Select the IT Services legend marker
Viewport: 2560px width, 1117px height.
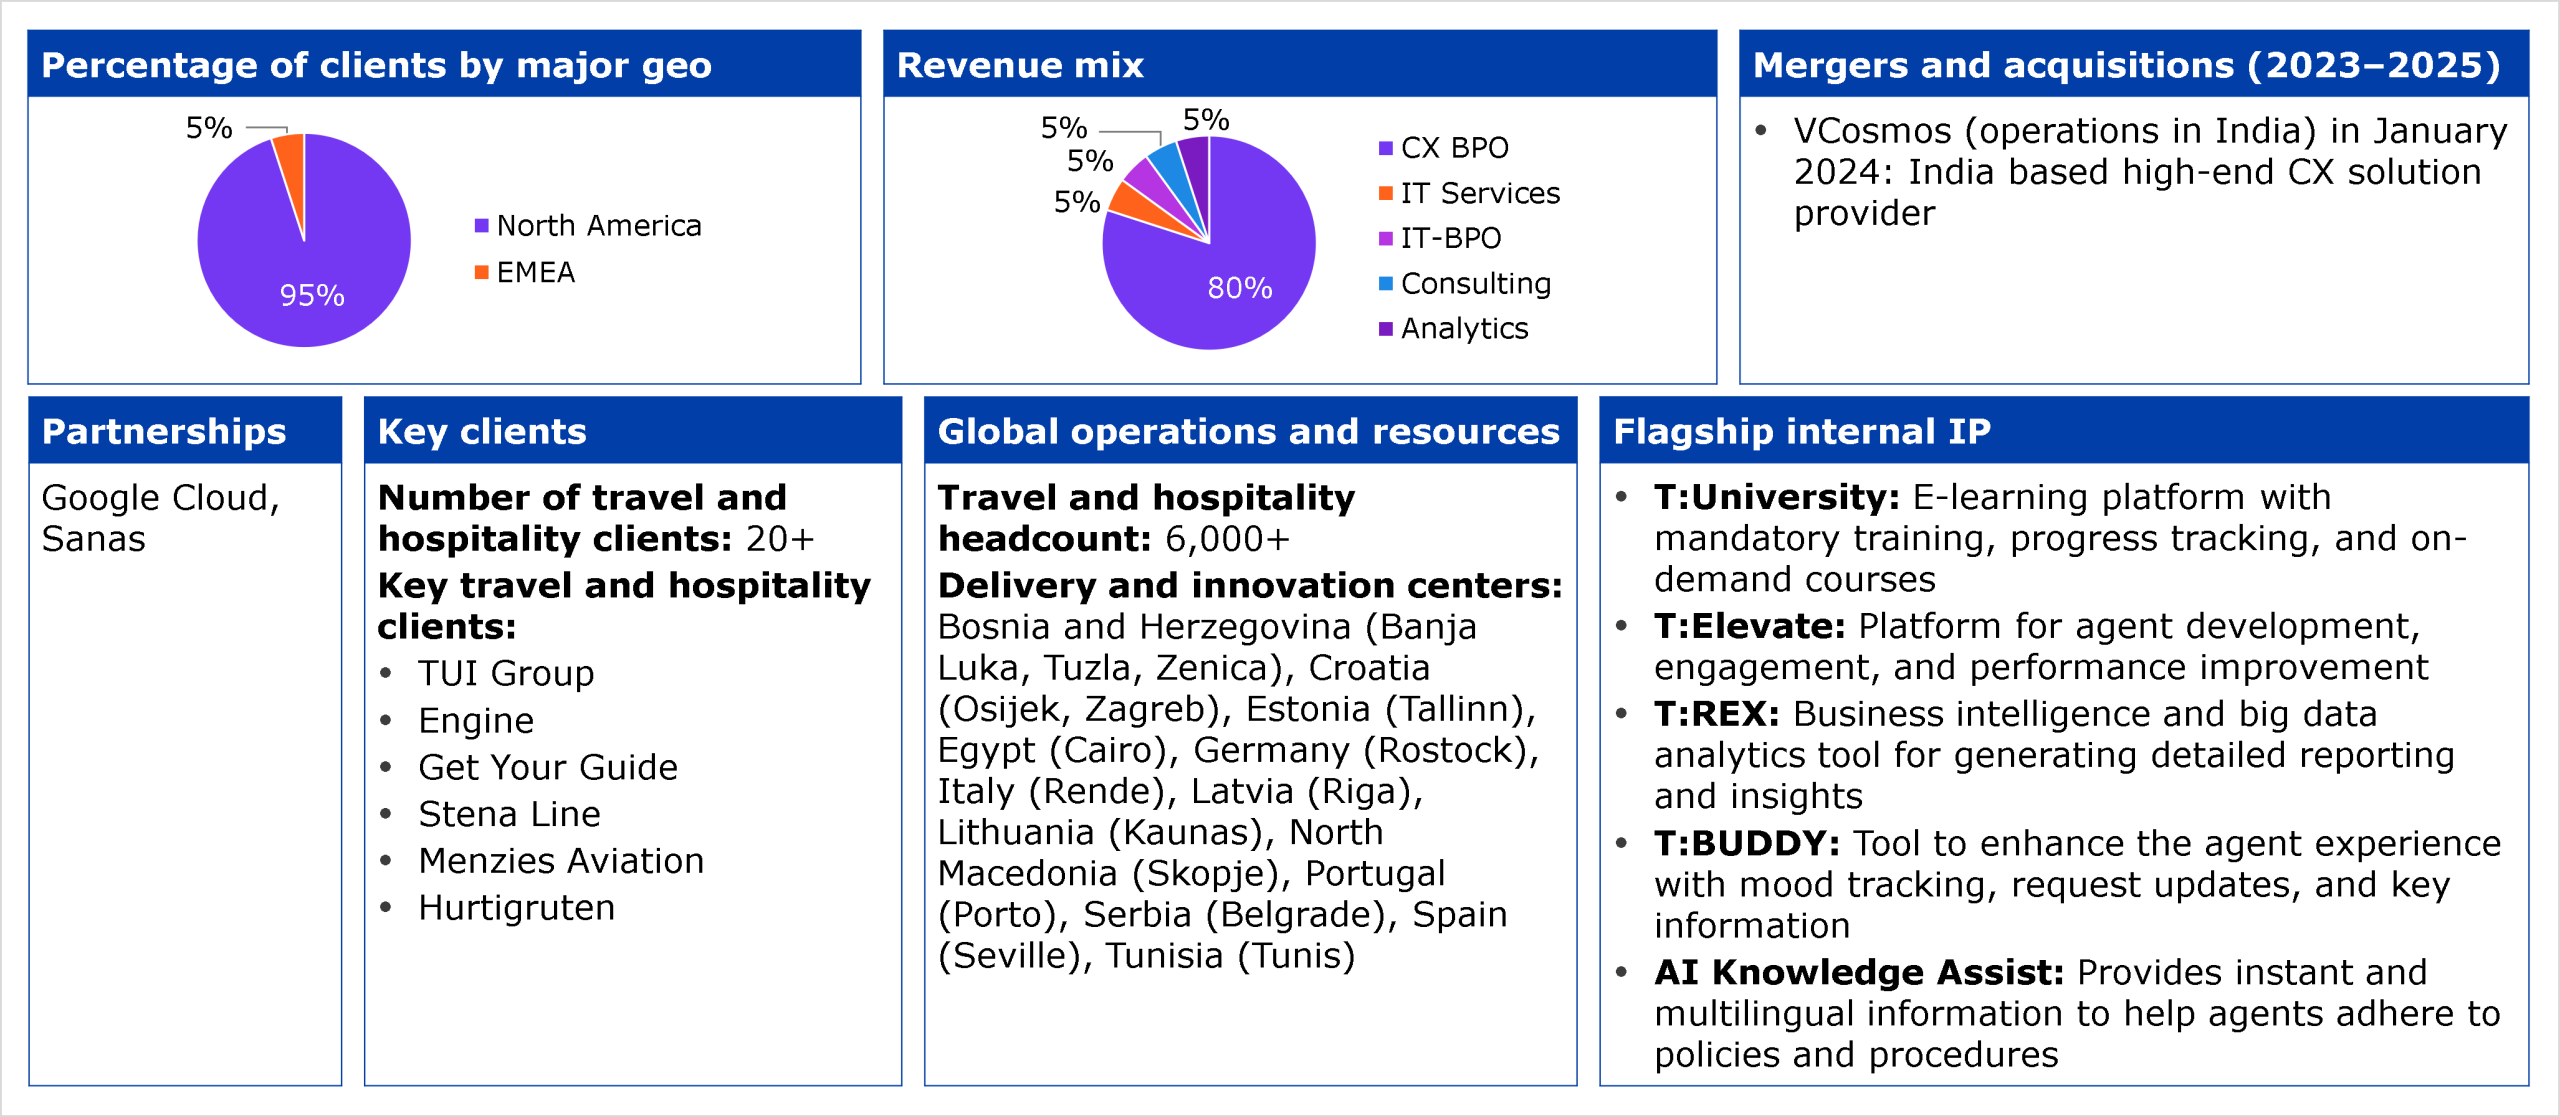(x=1385, y=193)
